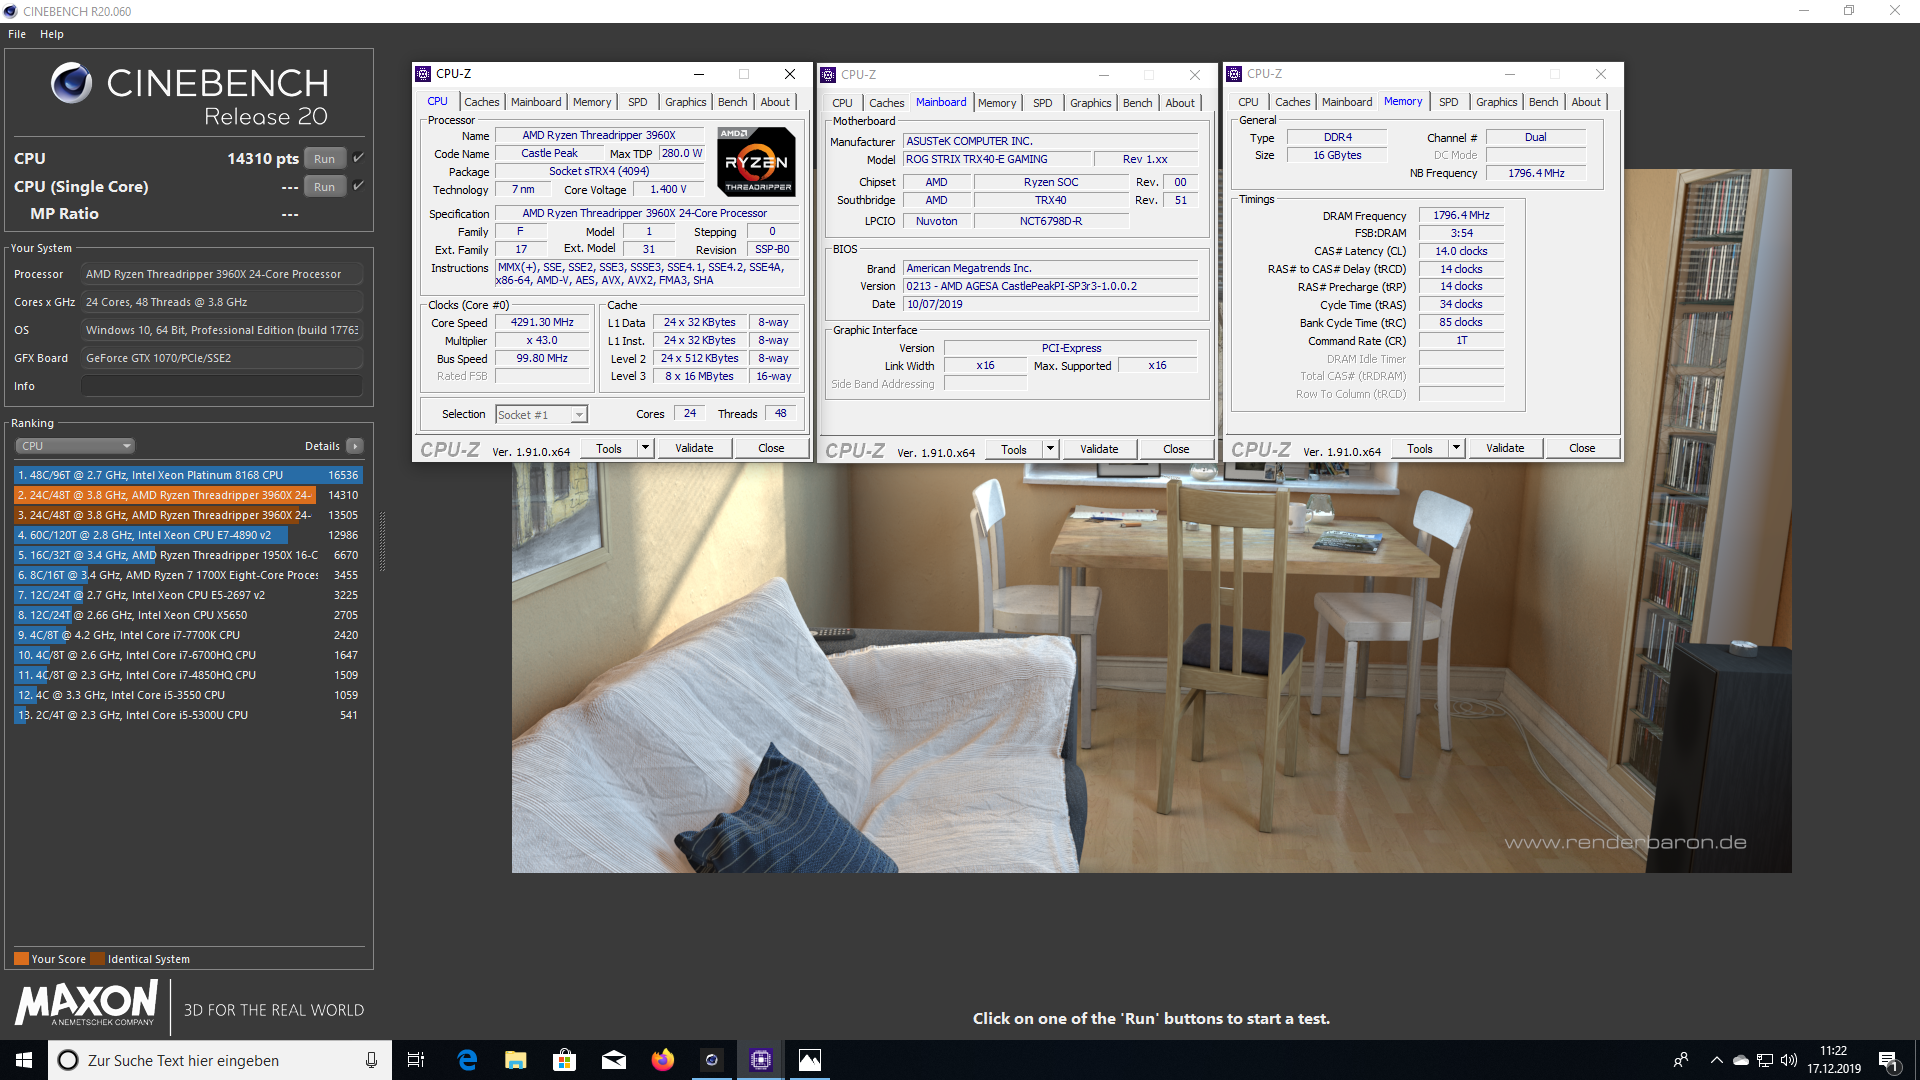Open volume control tray icon
This screenshot has height=1080, width=1920.
coord(1789,1060)
